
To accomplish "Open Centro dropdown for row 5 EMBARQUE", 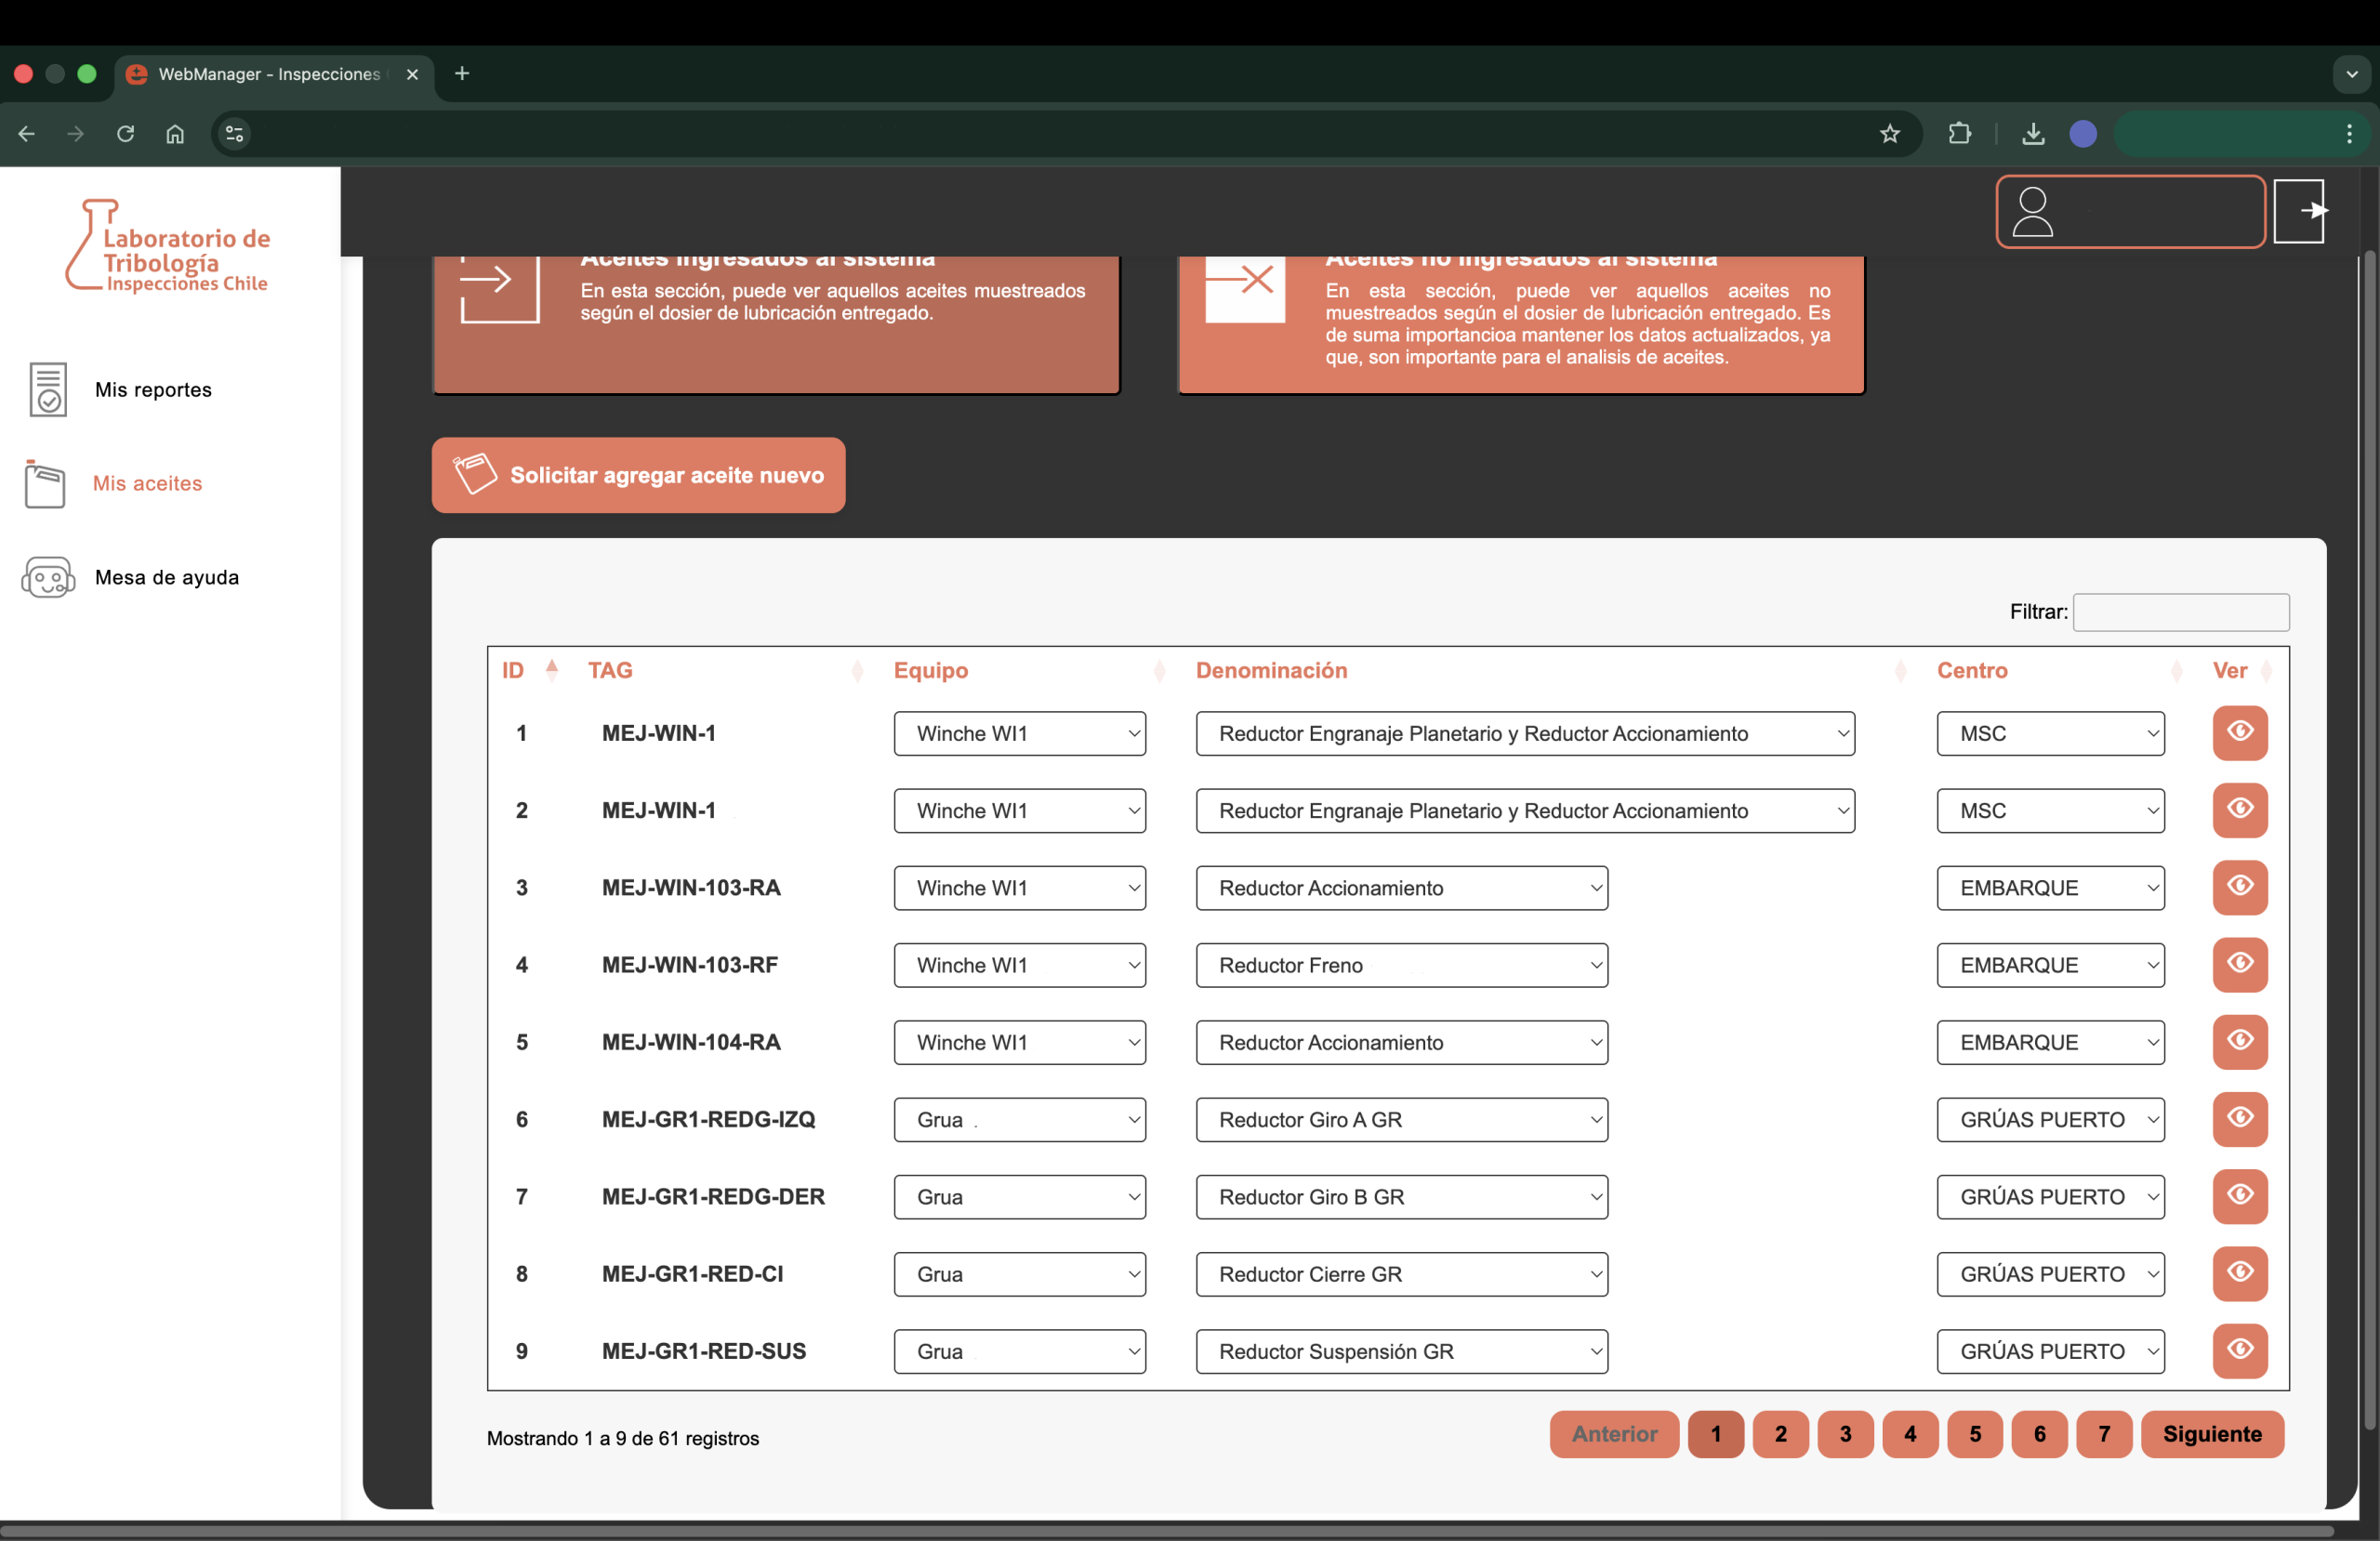I will (x=2050, y=1042).
